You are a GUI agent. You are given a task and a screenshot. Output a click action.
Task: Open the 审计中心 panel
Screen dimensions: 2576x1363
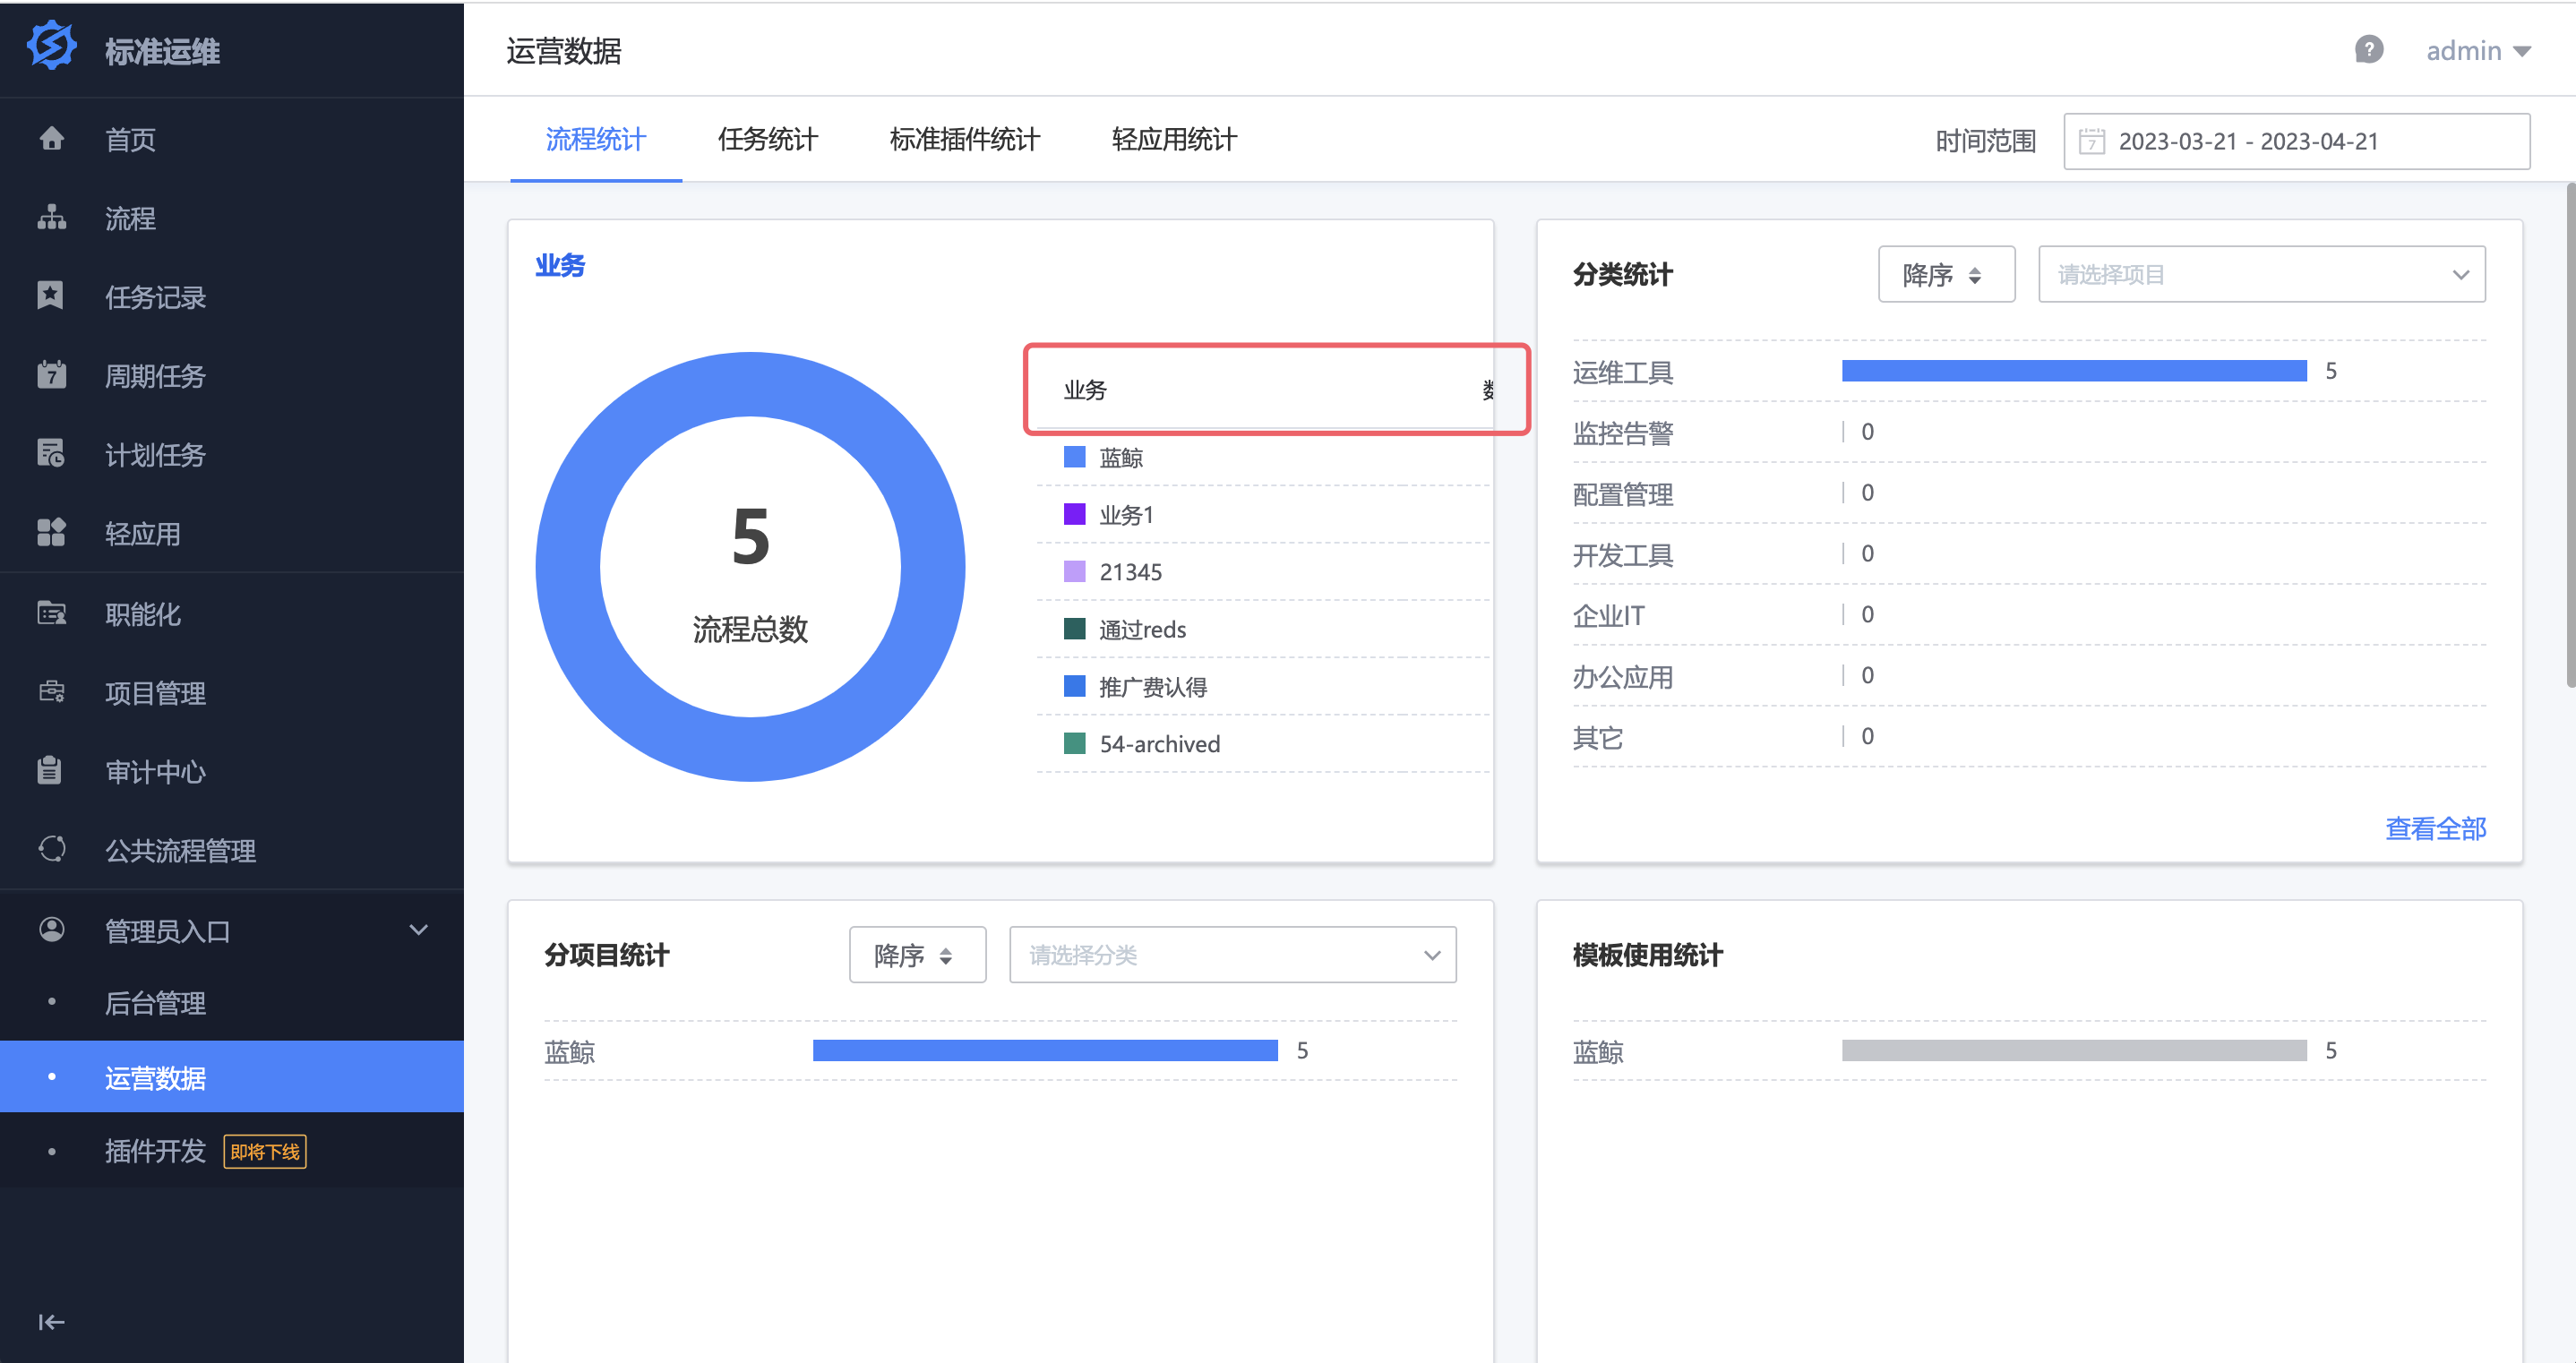(51, 771)
